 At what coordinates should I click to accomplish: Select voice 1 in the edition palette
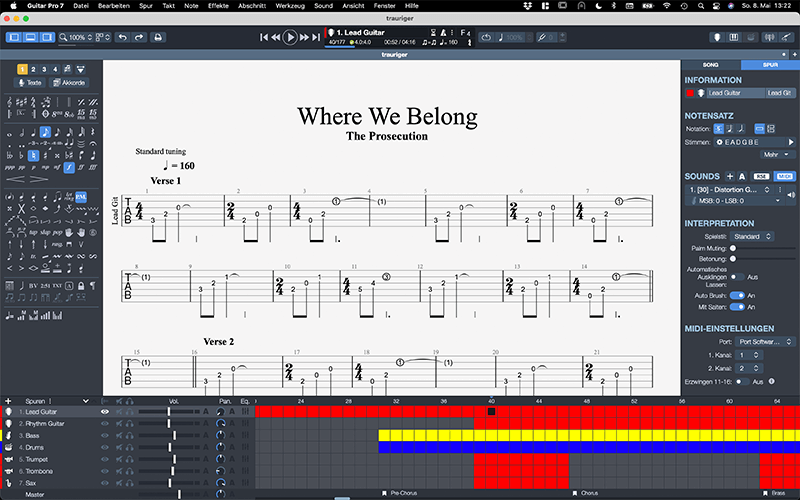click(x=22, y=69)
